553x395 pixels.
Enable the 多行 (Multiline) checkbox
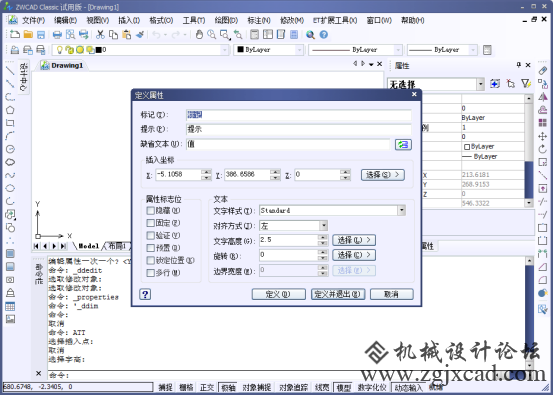click(151, 273)
